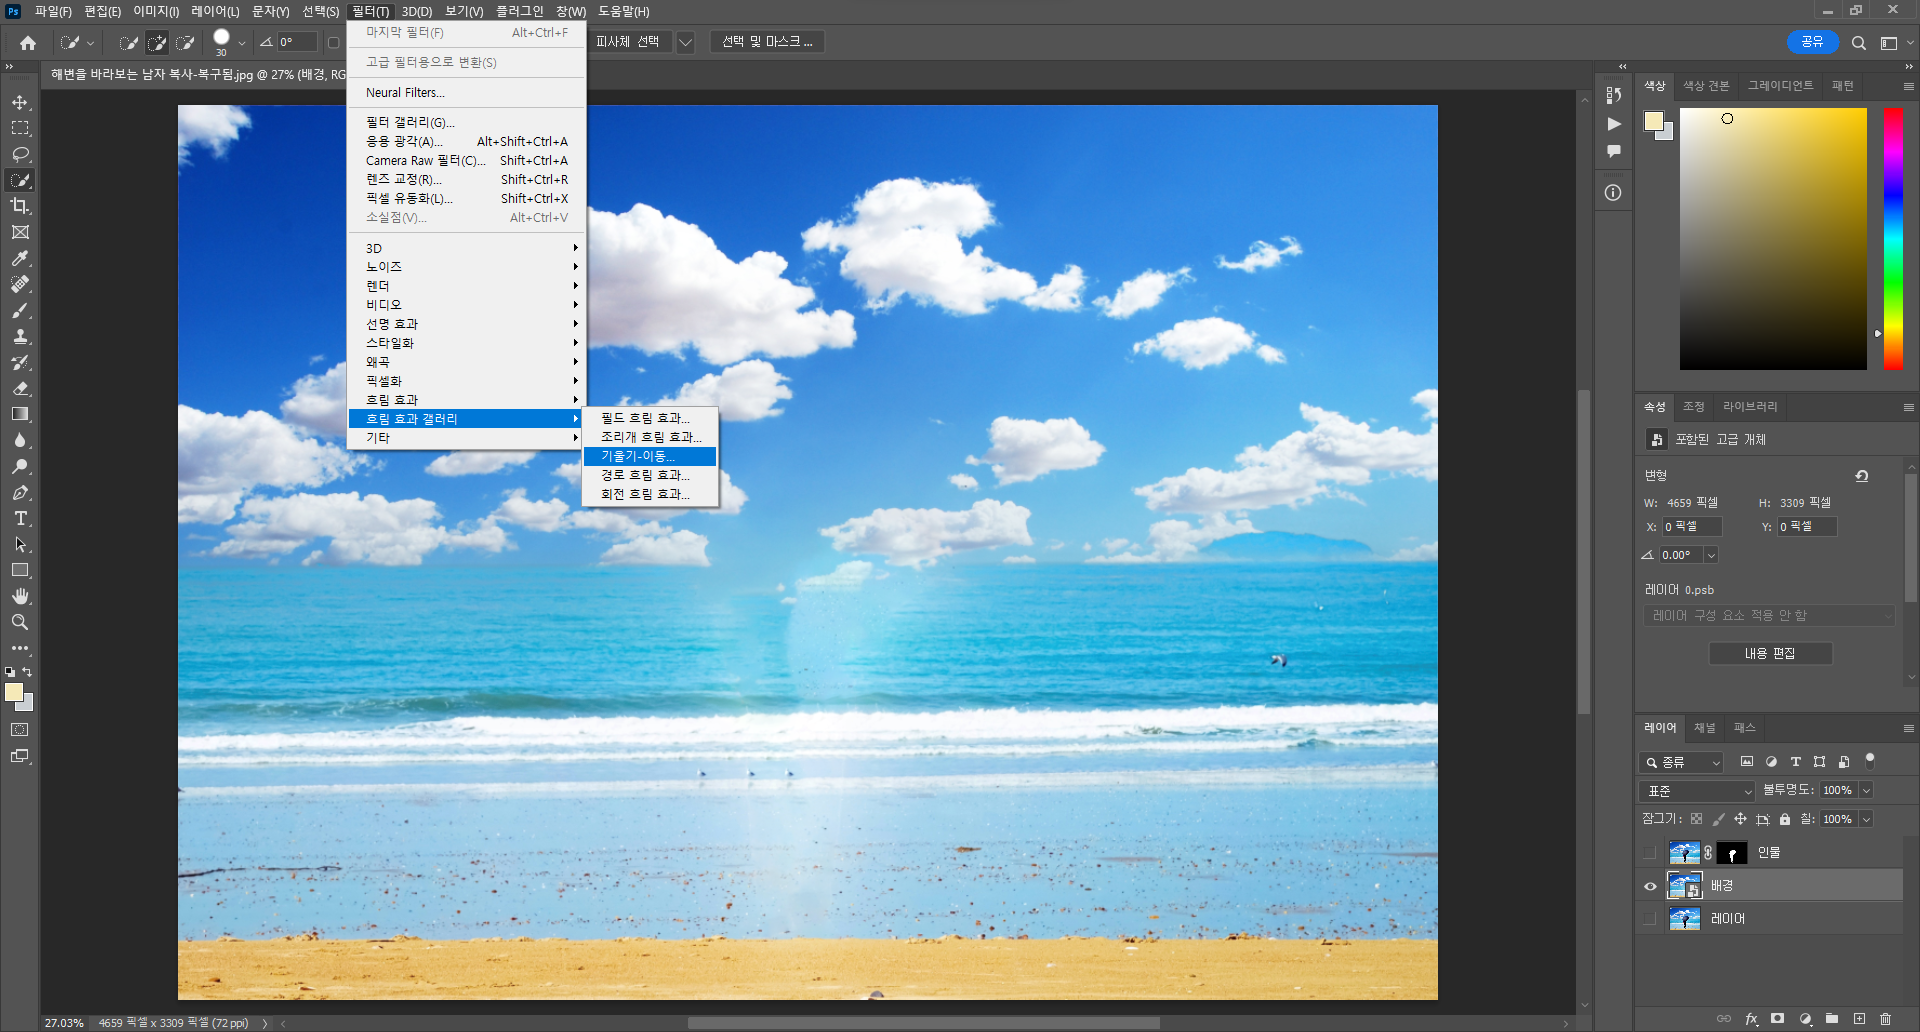1920x1032 pixels.
Task: Select the Blur tool
Action: pos(20,440)
